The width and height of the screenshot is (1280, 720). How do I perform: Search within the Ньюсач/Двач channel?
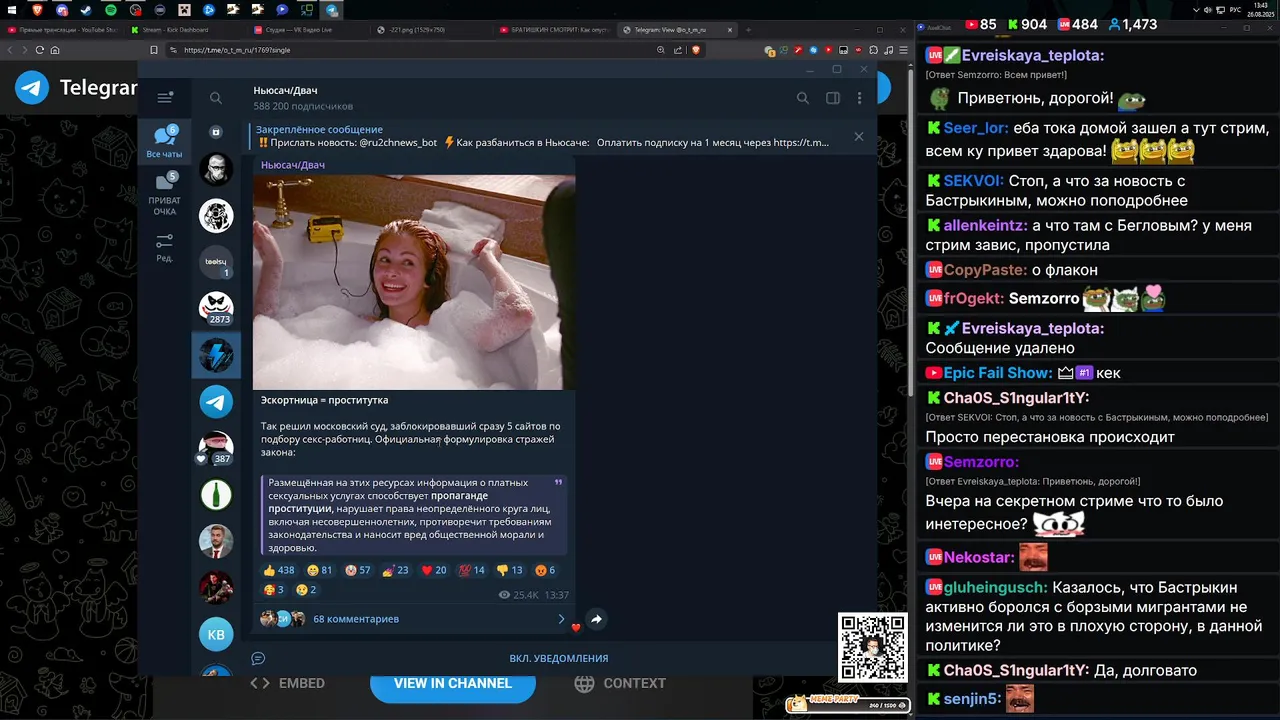pos(802,98)
